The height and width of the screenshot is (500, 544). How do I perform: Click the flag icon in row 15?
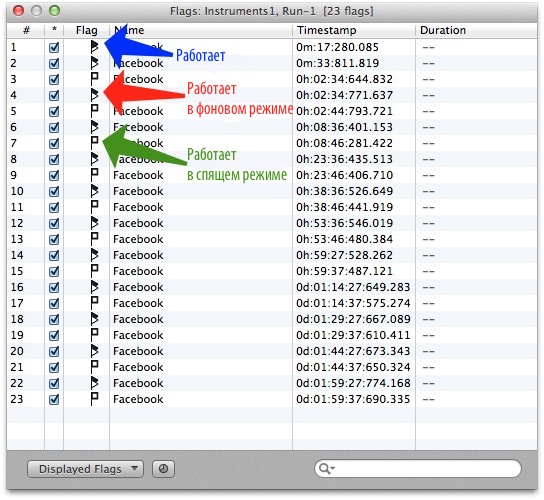click(94, 271)
